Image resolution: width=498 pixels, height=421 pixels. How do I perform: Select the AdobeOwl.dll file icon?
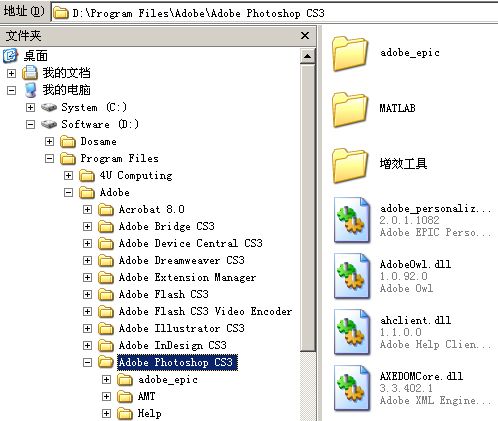(352, 276)
